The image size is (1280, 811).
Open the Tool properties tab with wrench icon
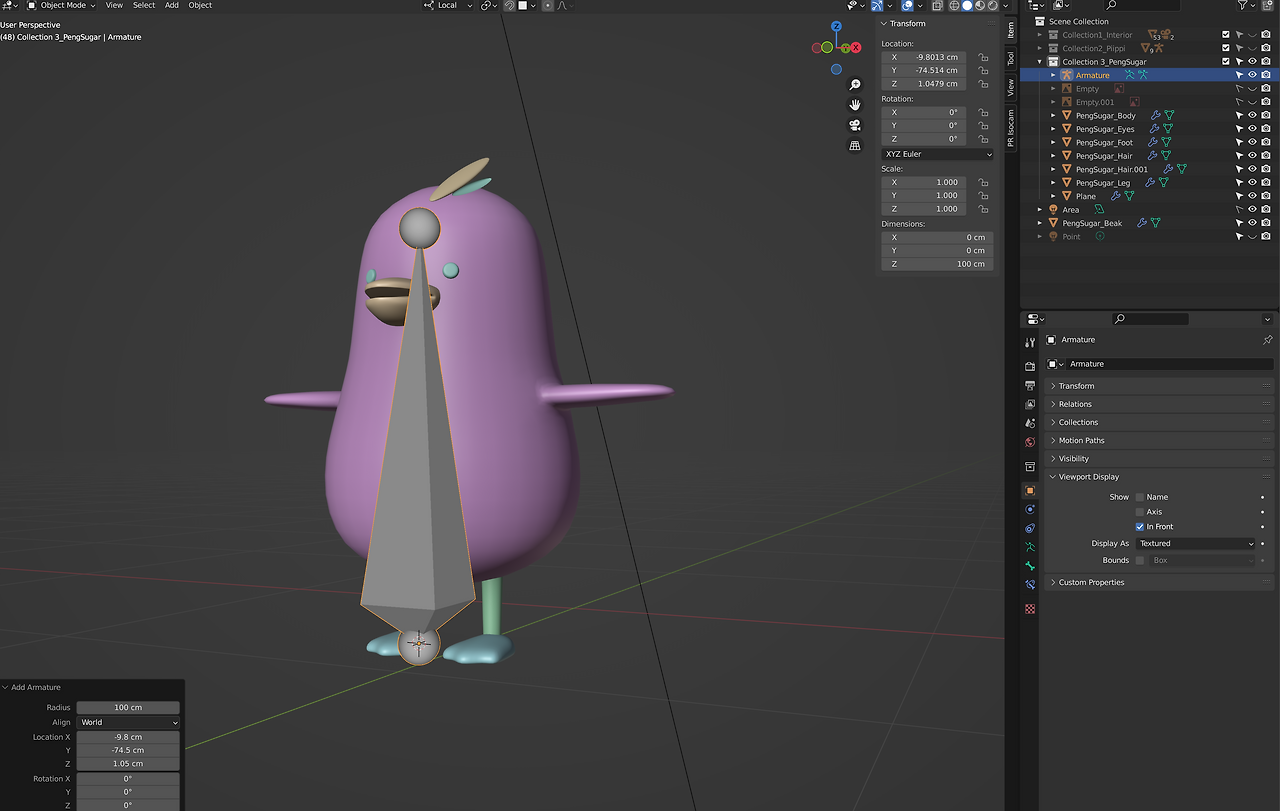(1030, 342)
